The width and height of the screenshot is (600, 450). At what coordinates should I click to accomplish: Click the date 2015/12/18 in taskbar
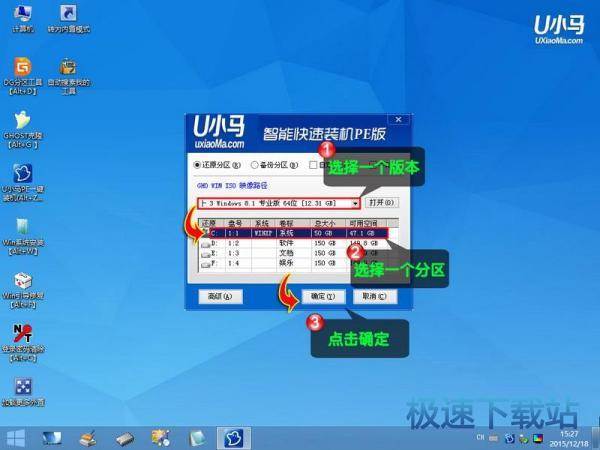569,444
